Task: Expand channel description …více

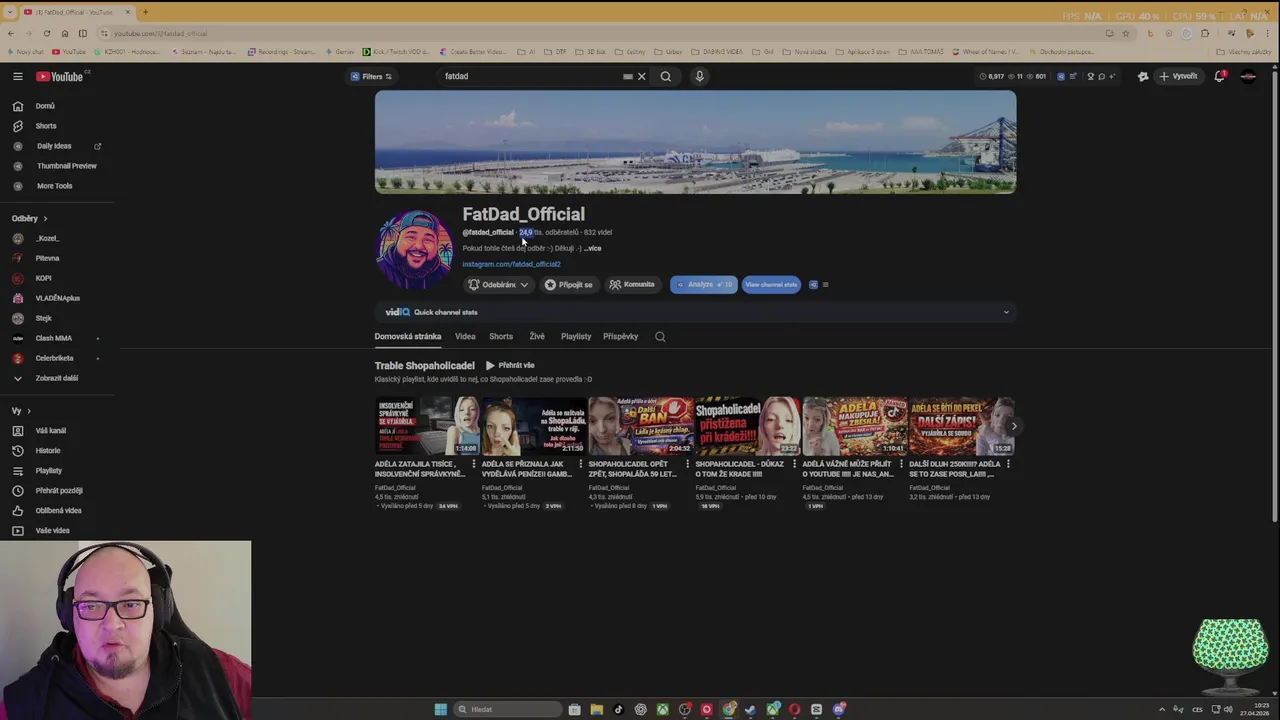Action: [592, 248]
